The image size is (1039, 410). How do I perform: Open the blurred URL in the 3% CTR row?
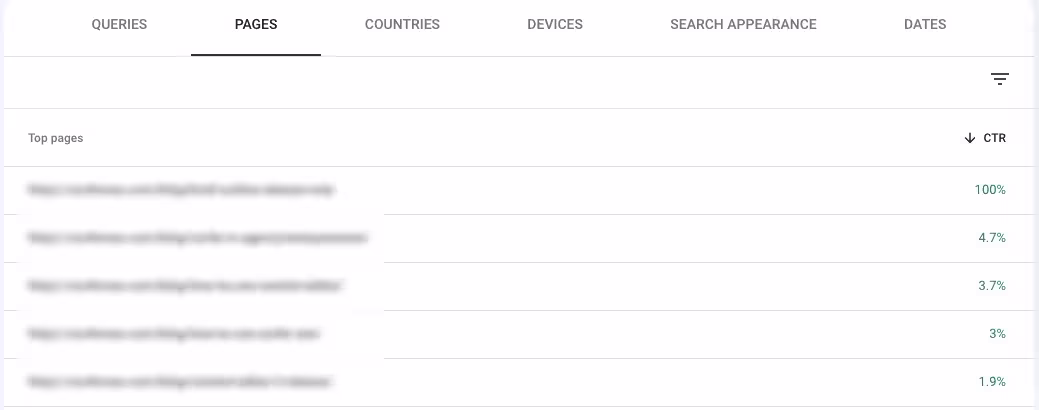coord(174,334)
